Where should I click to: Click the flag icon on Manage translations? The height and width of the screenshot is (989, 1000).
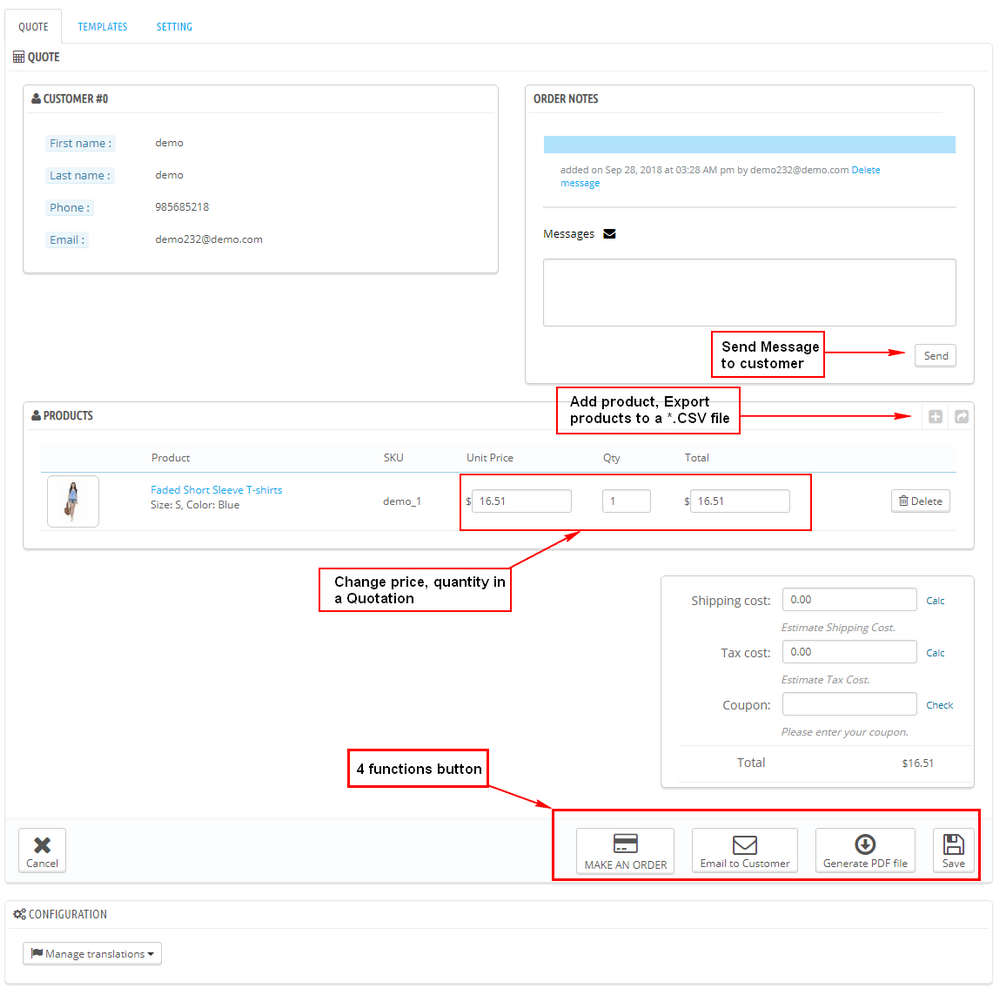[x=37, y=953]
